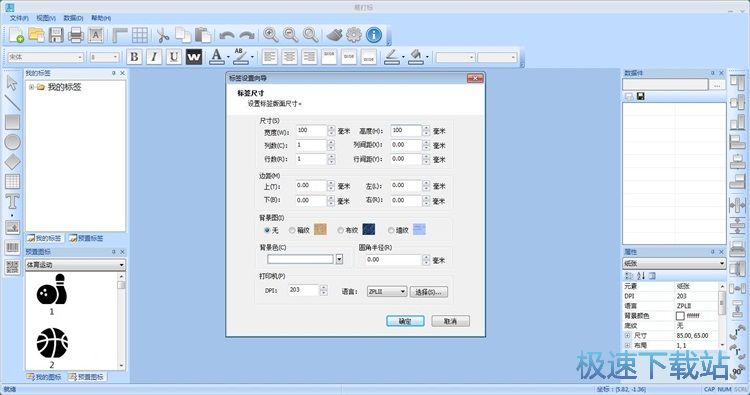The height and width of the screenshot is (395, 750).
Task: Open settings via the gear toolbar icon
Action: point(353,34)
